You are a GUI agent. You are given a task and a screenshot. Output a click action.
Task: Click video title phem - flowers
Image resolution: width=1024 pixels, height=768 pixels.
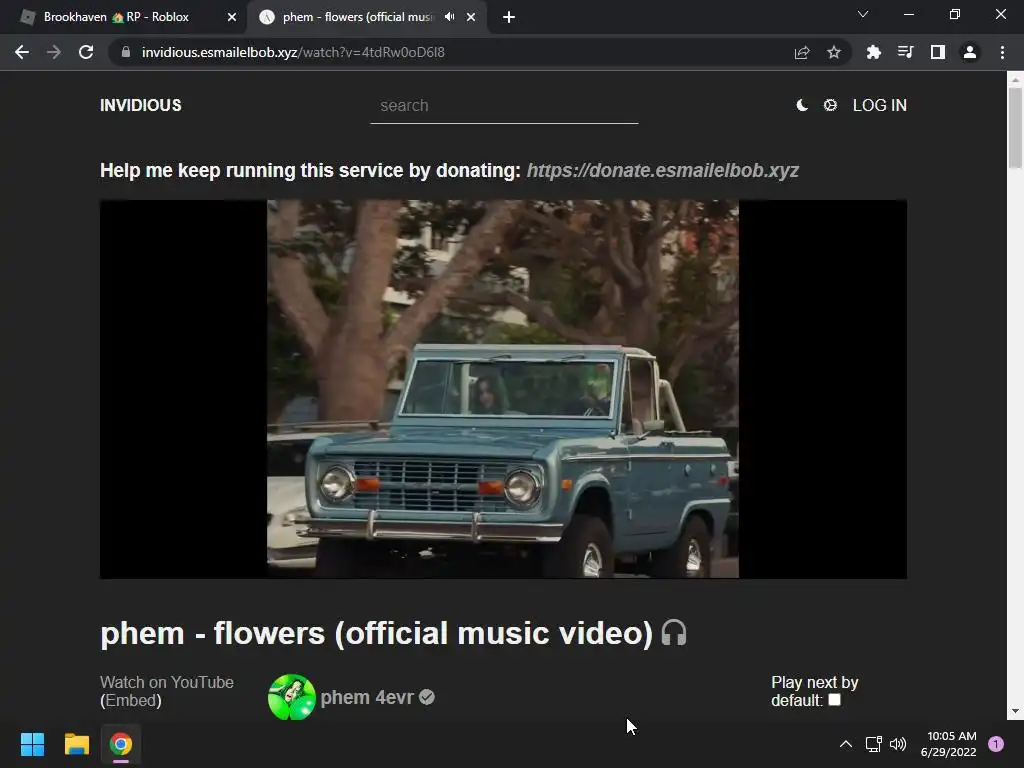pyautogui.click(x=376, y=633)
